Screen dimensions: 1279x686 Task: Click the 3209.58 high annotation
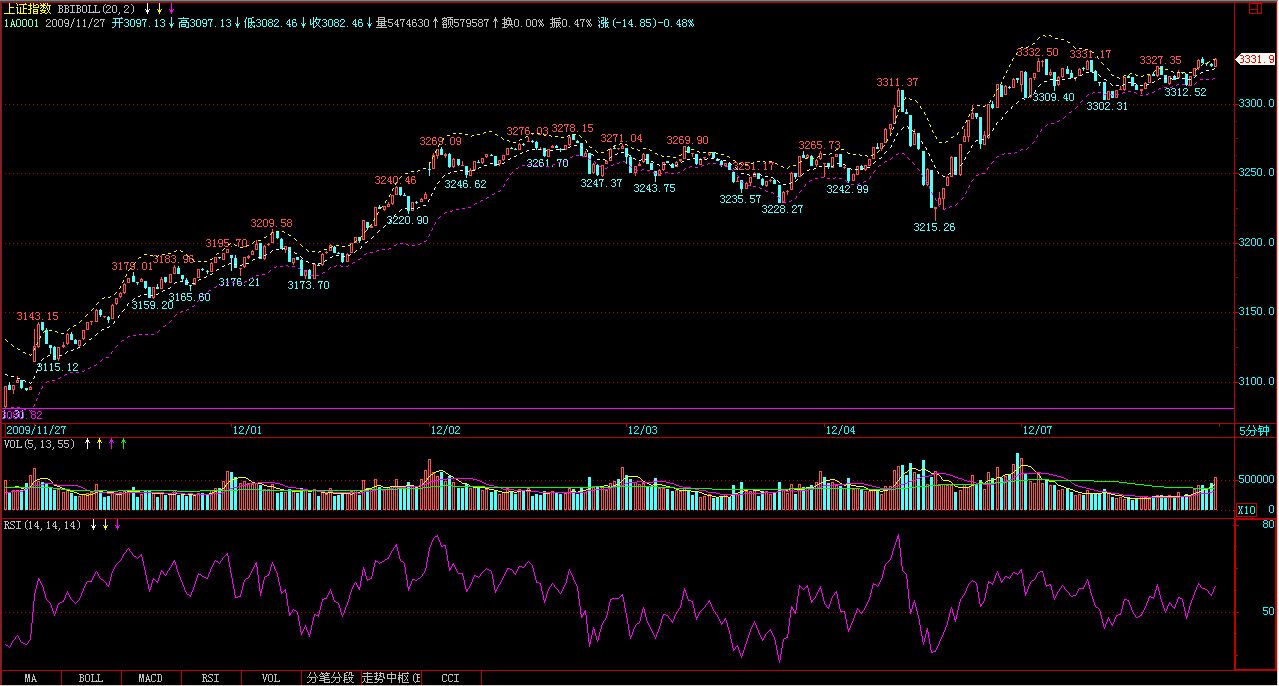pyautogui.click(x=272, y=223)
